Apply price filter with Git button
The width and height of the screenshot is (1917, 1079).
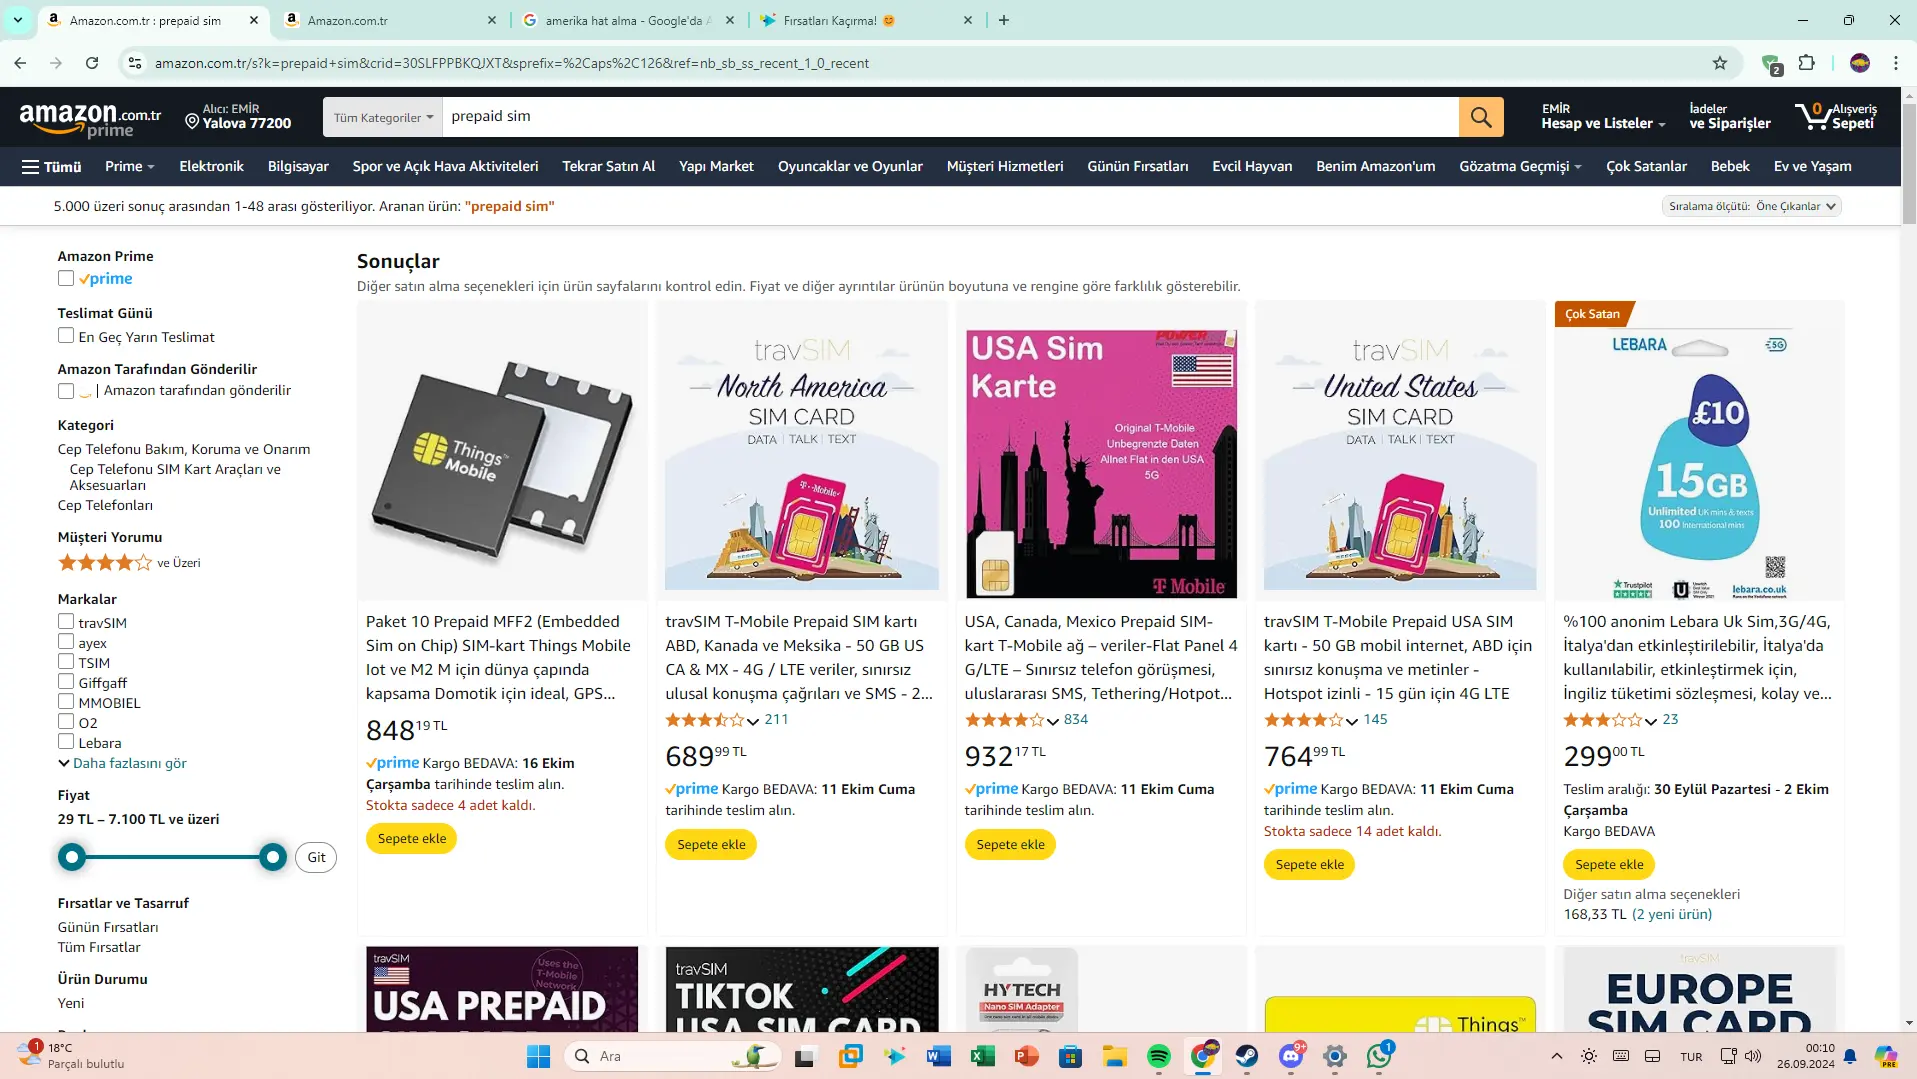point(316,857)
